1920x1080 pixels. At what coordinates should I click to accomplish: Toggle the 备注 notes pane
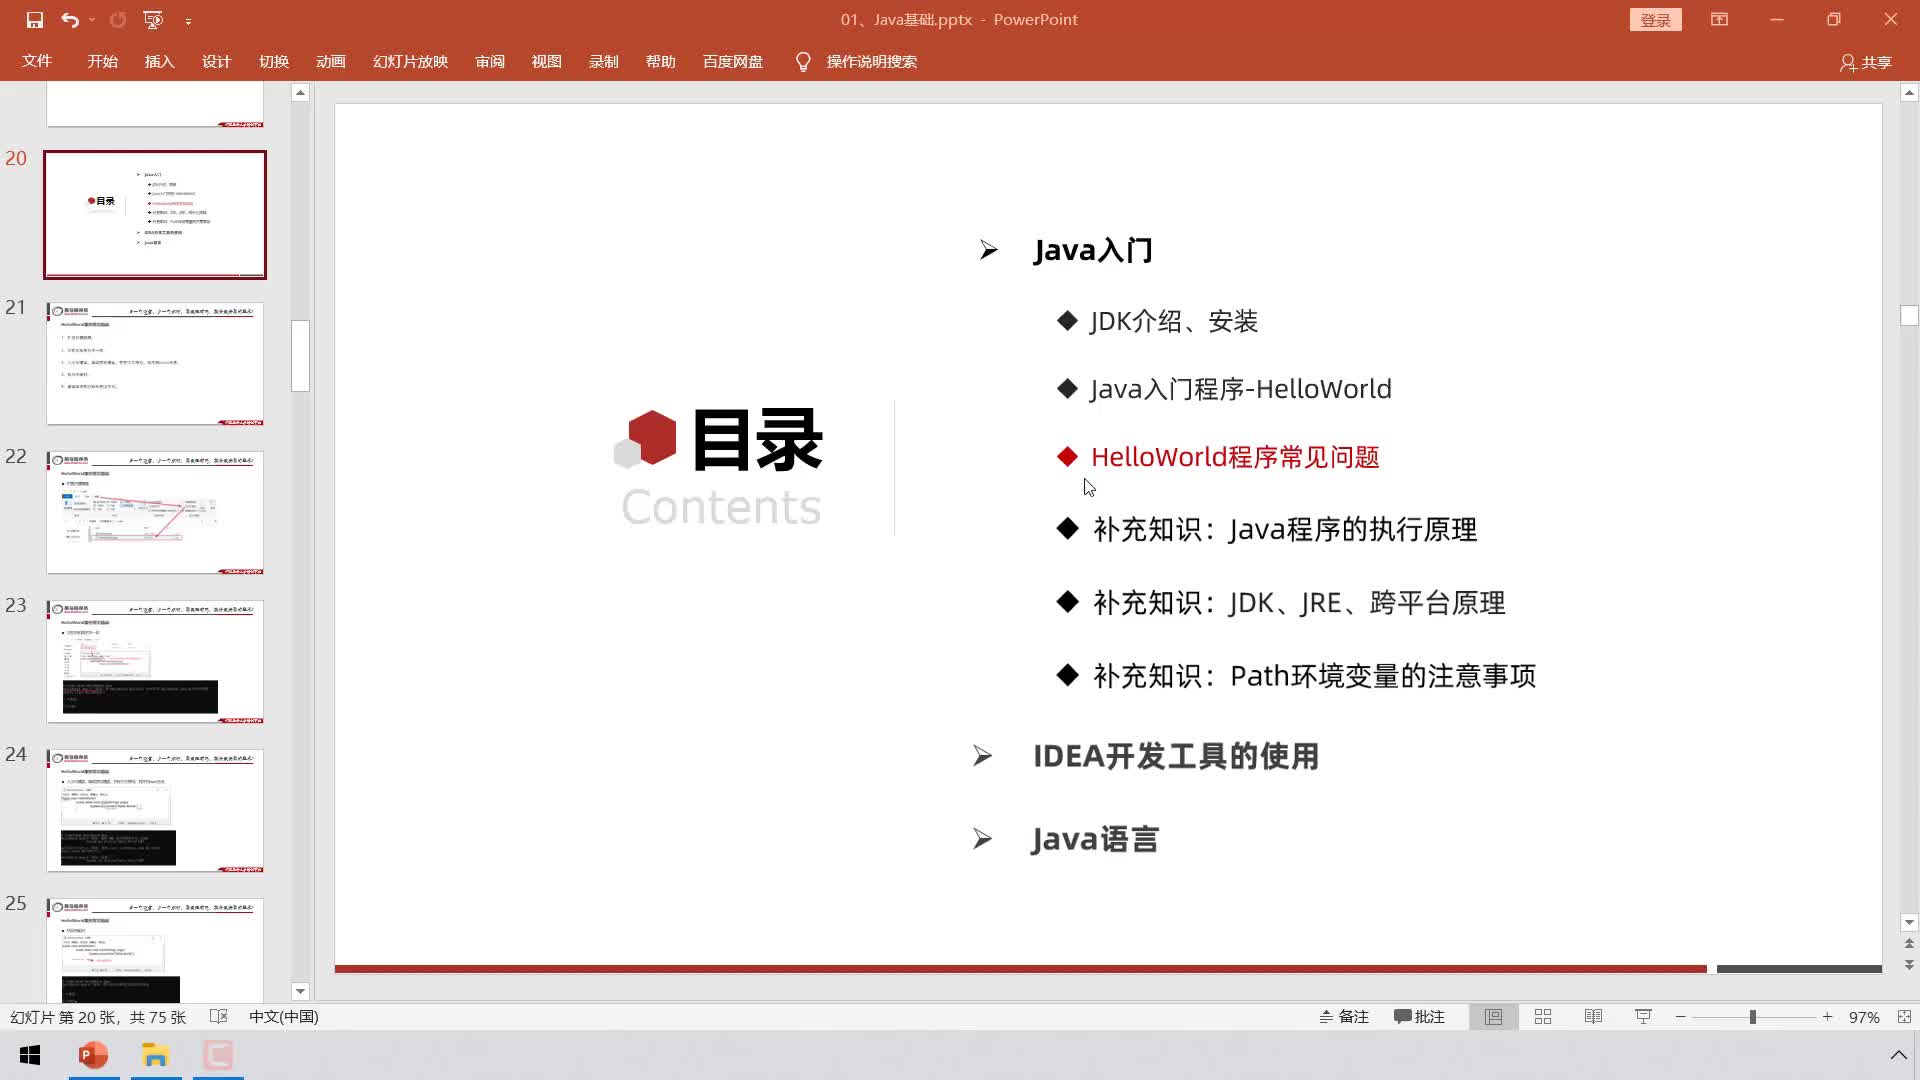pyautogui.click(x=1344, y=1017)
